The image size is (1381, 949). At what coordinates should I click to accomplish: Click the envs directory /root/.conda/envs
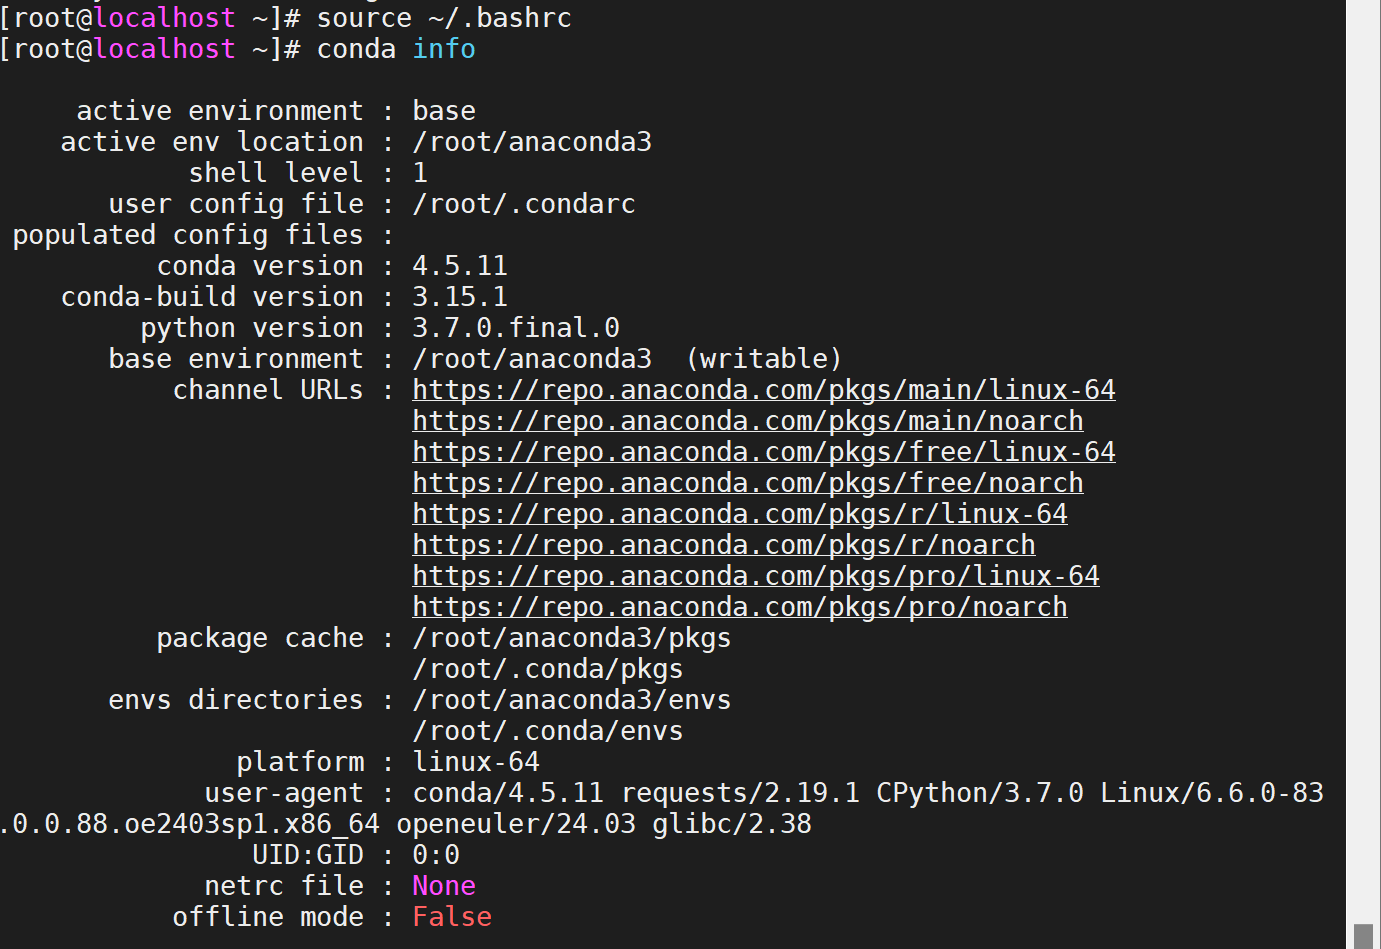pyautogui.click(x=547, y=731)
